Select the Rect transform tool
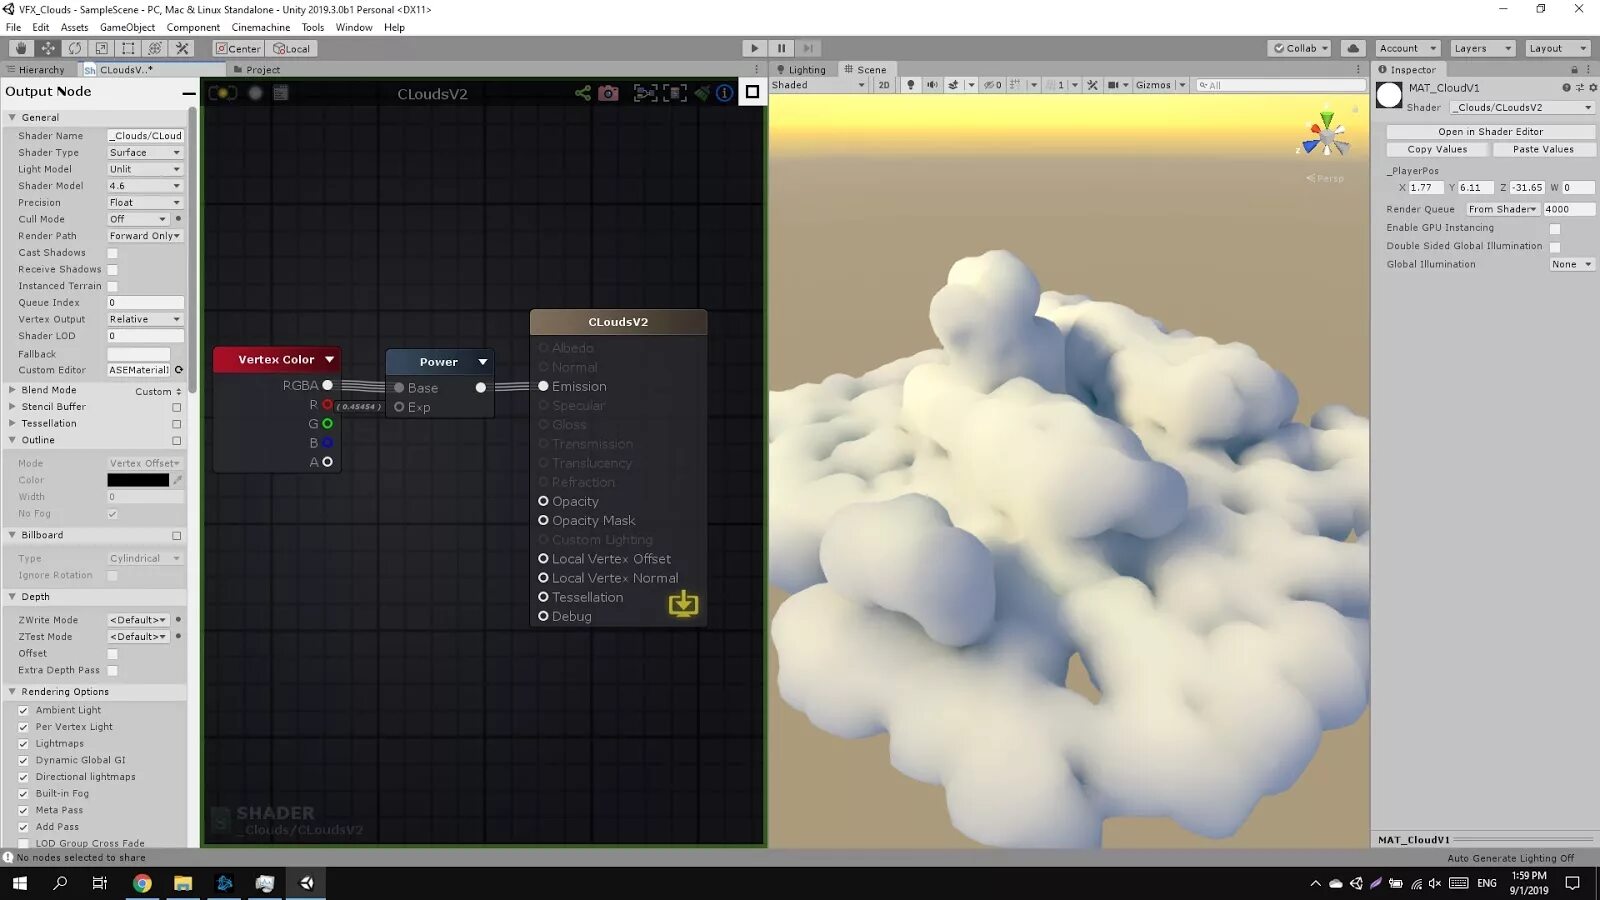Image resolution: width=1600 pixels, height=900 pixels. pyautogui.click(x=128, y=48)
